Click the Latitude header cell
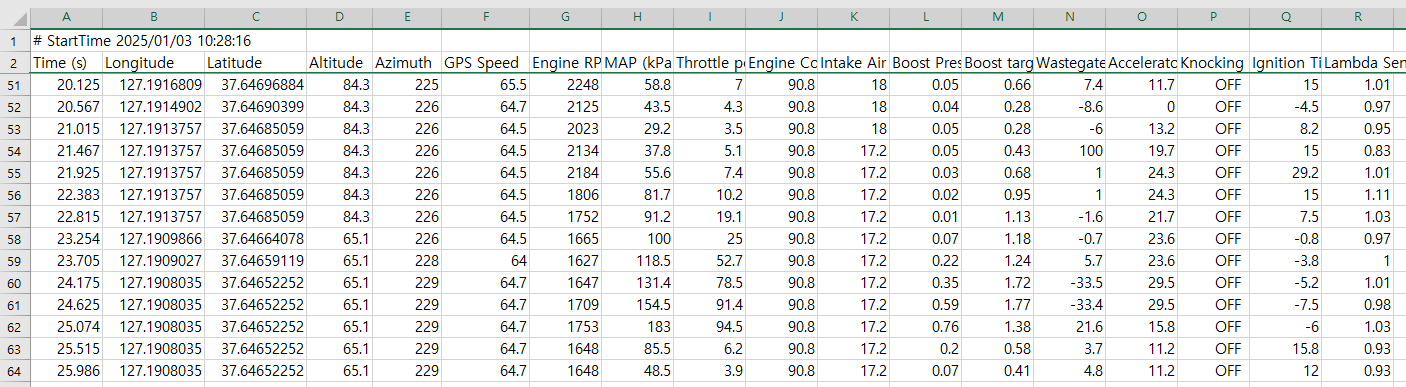This screenshot has height=387, width=1406. tap(255, 63)
